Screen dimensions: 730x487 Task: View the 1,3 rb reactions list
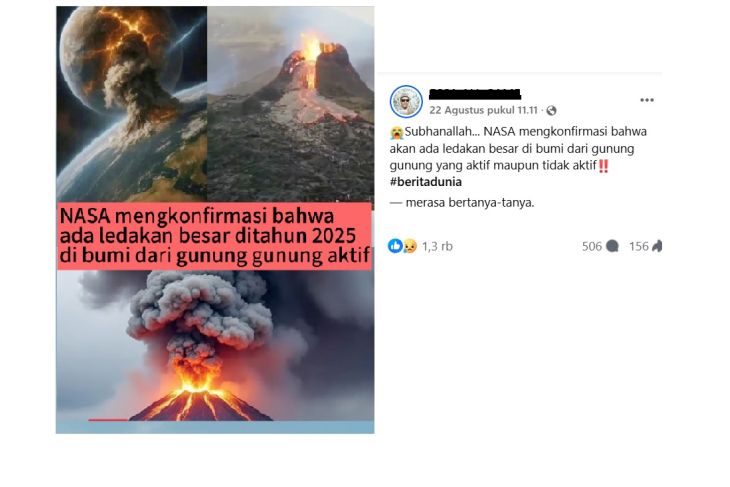pos(437,246)
